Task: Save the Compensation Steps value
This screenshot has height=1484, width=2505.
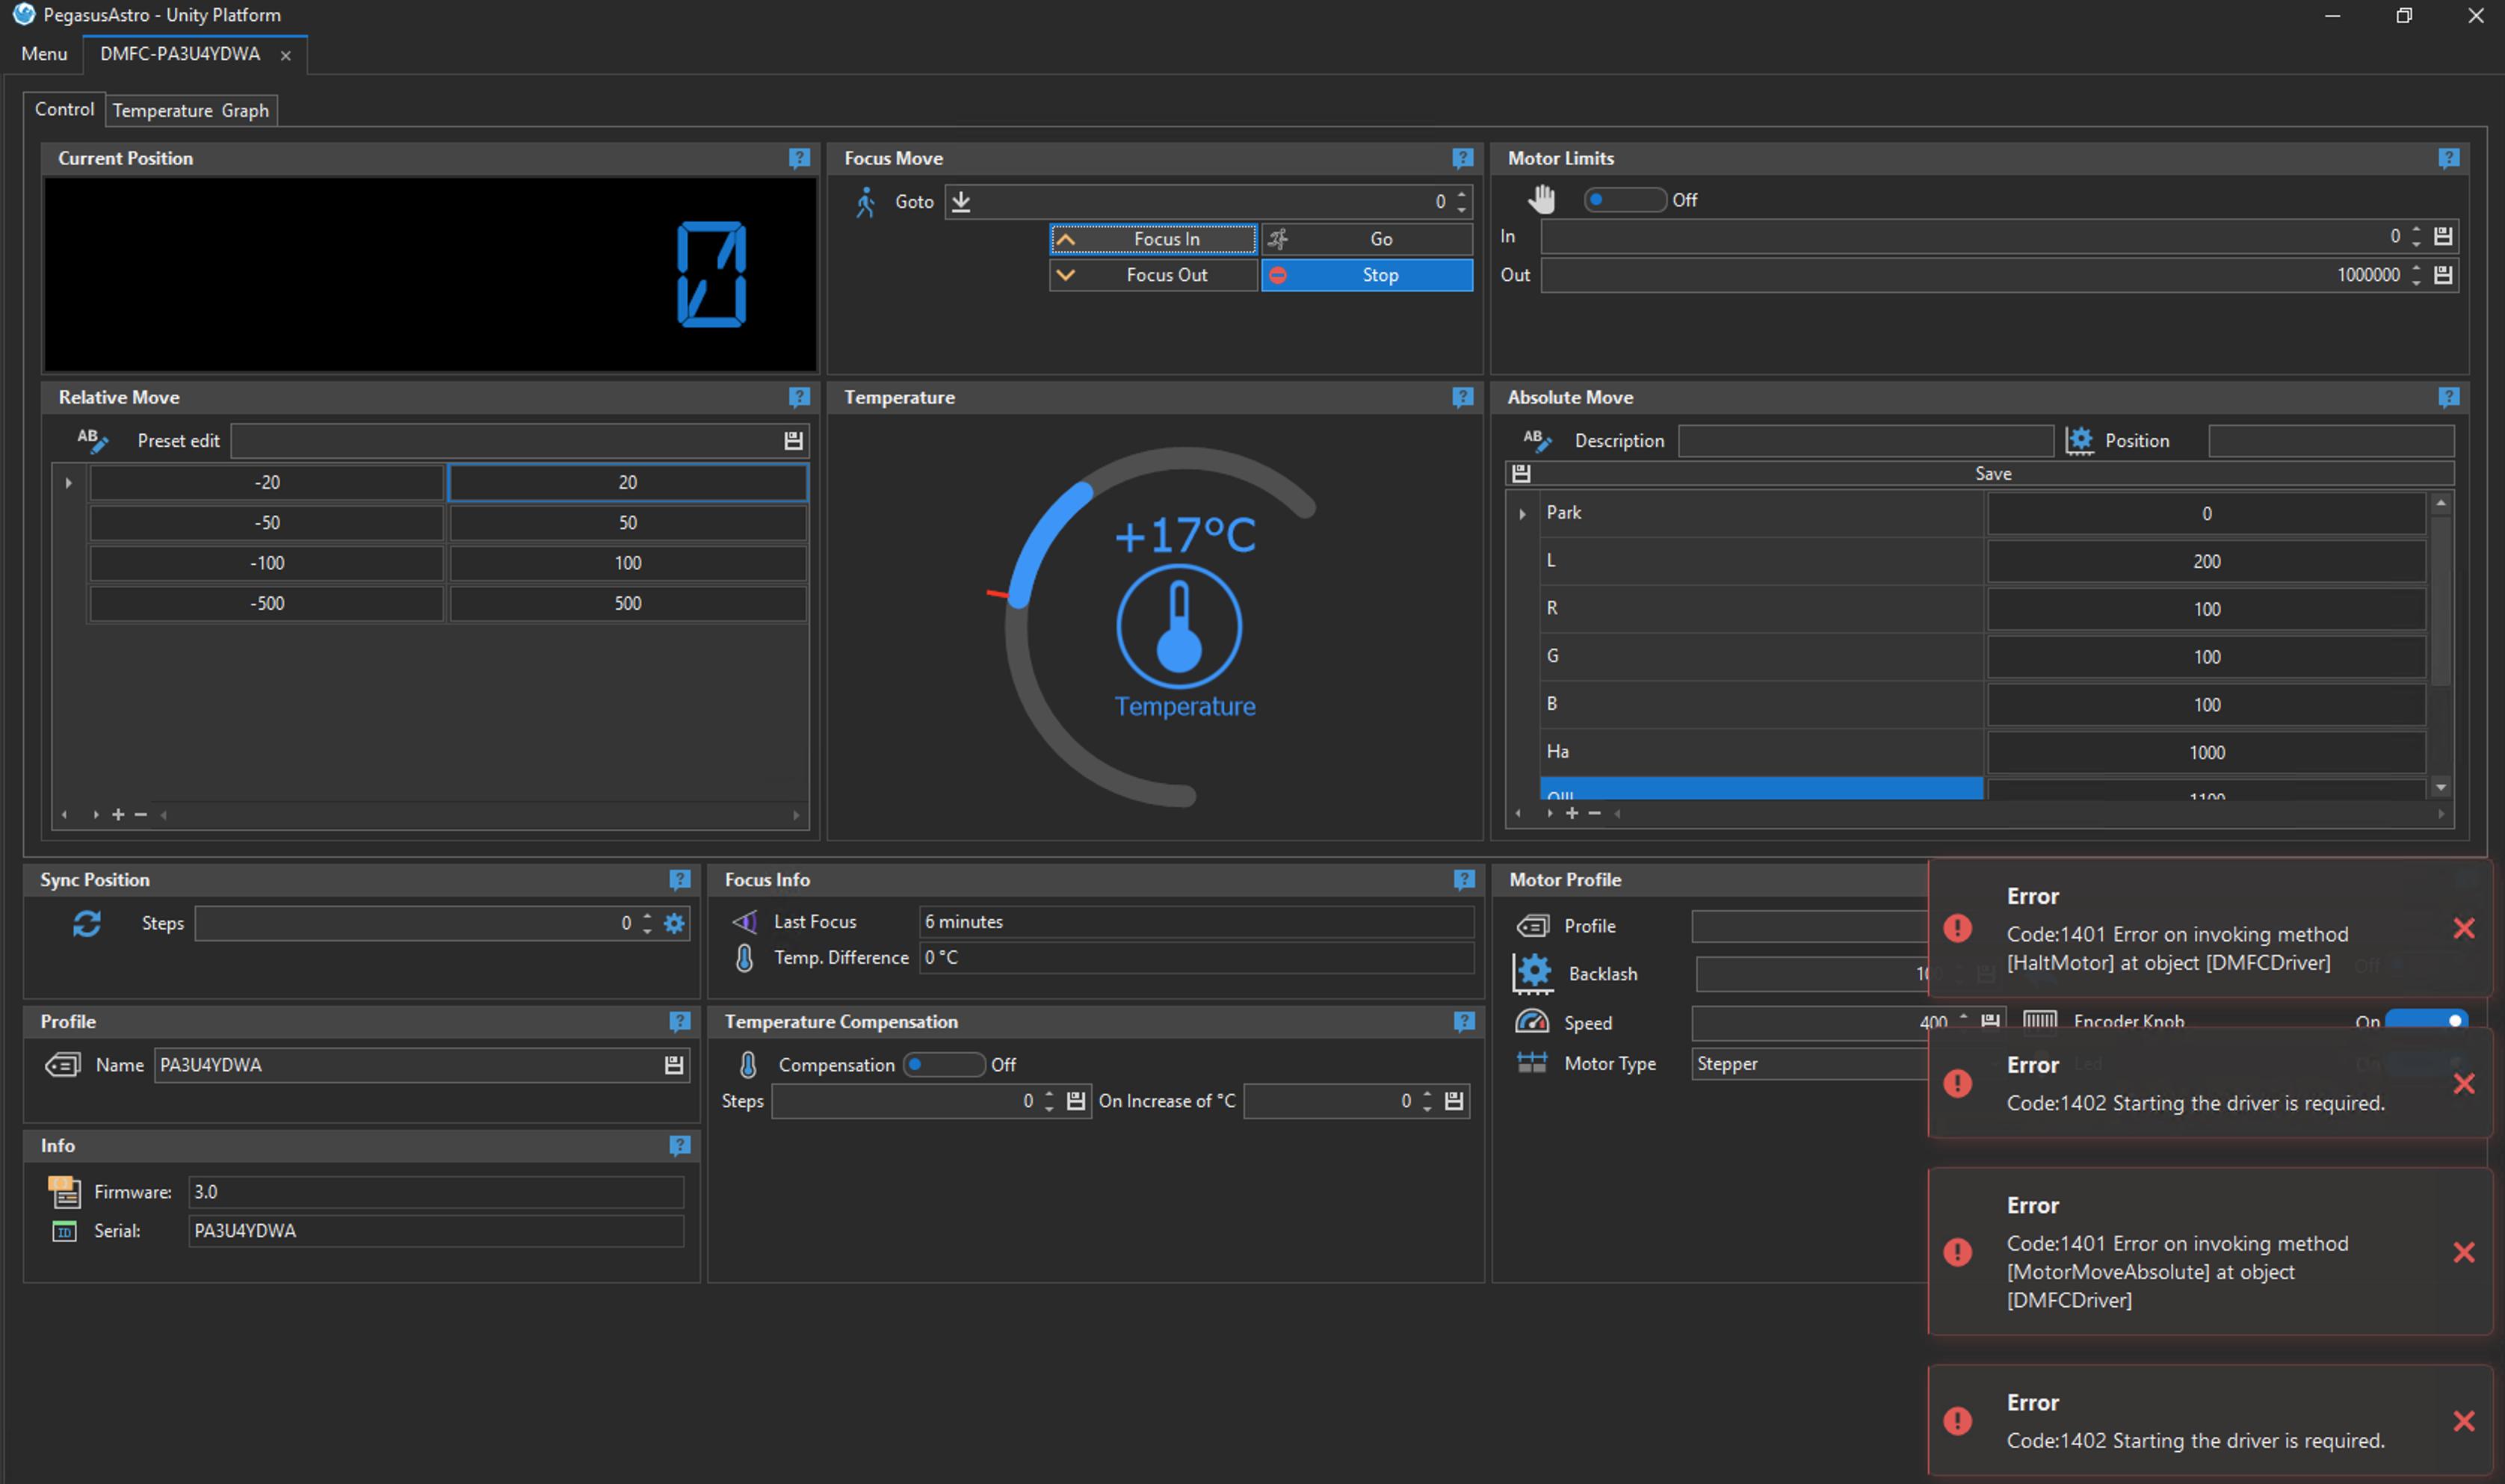Action: pos(1076,1100)
